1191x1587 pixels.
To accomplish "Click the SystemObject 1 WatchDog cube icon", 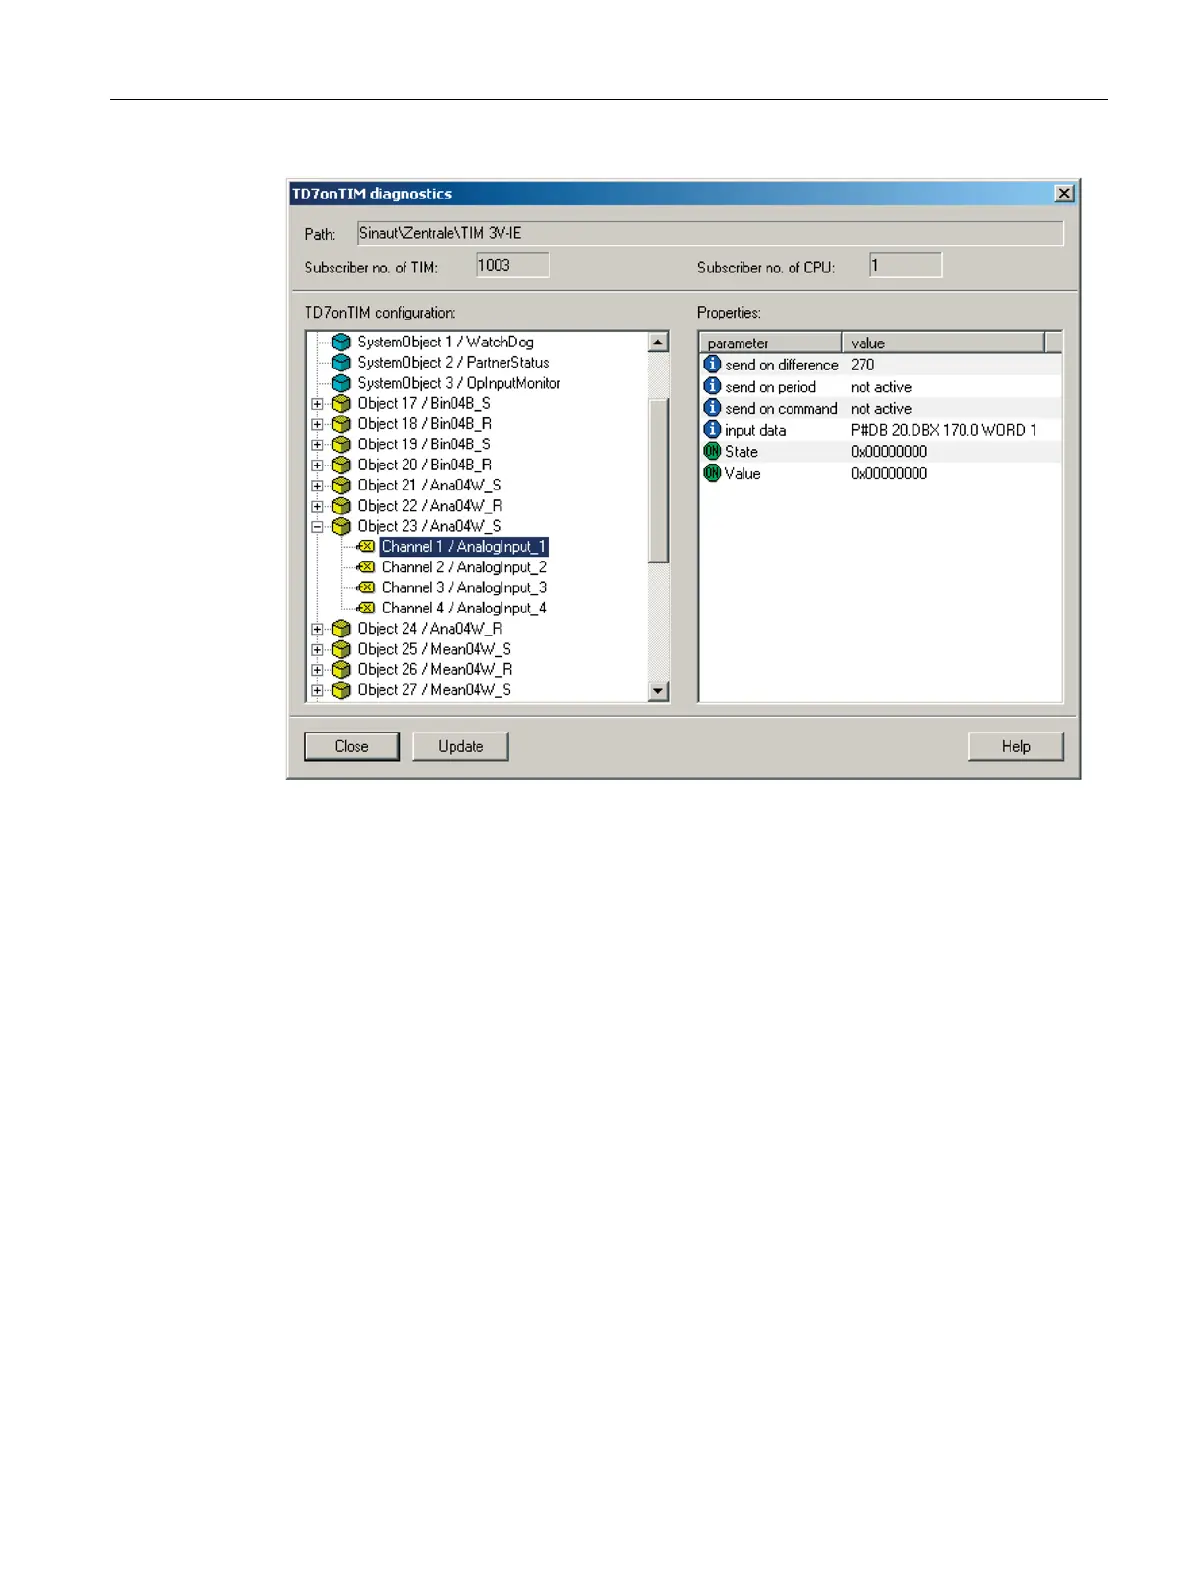I will point(341,342).
